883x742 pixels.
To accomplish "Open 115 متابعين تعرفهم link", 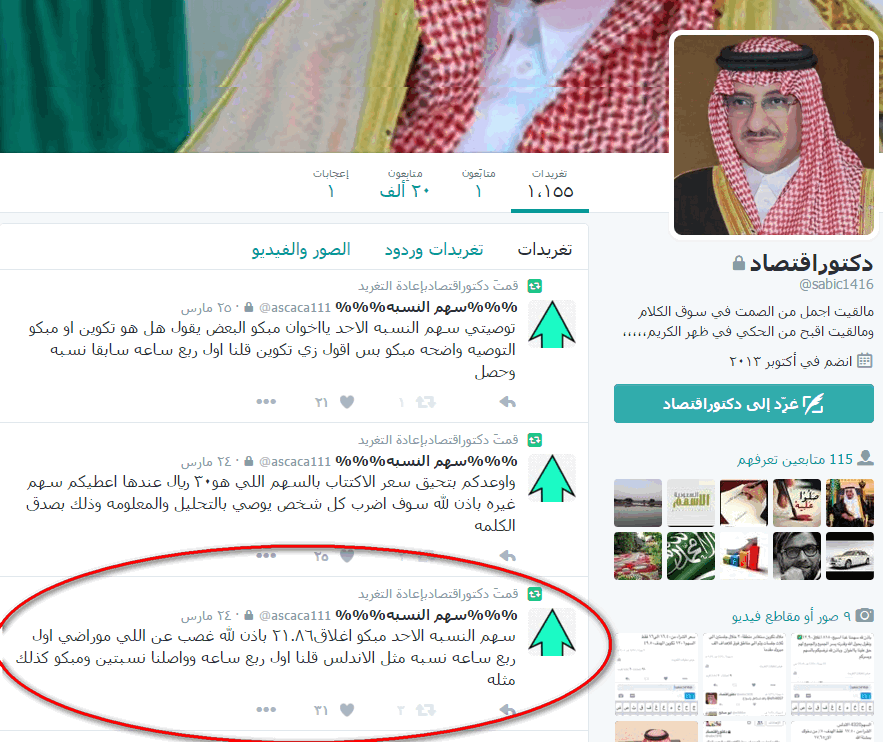I will click(x=795, y=459).
